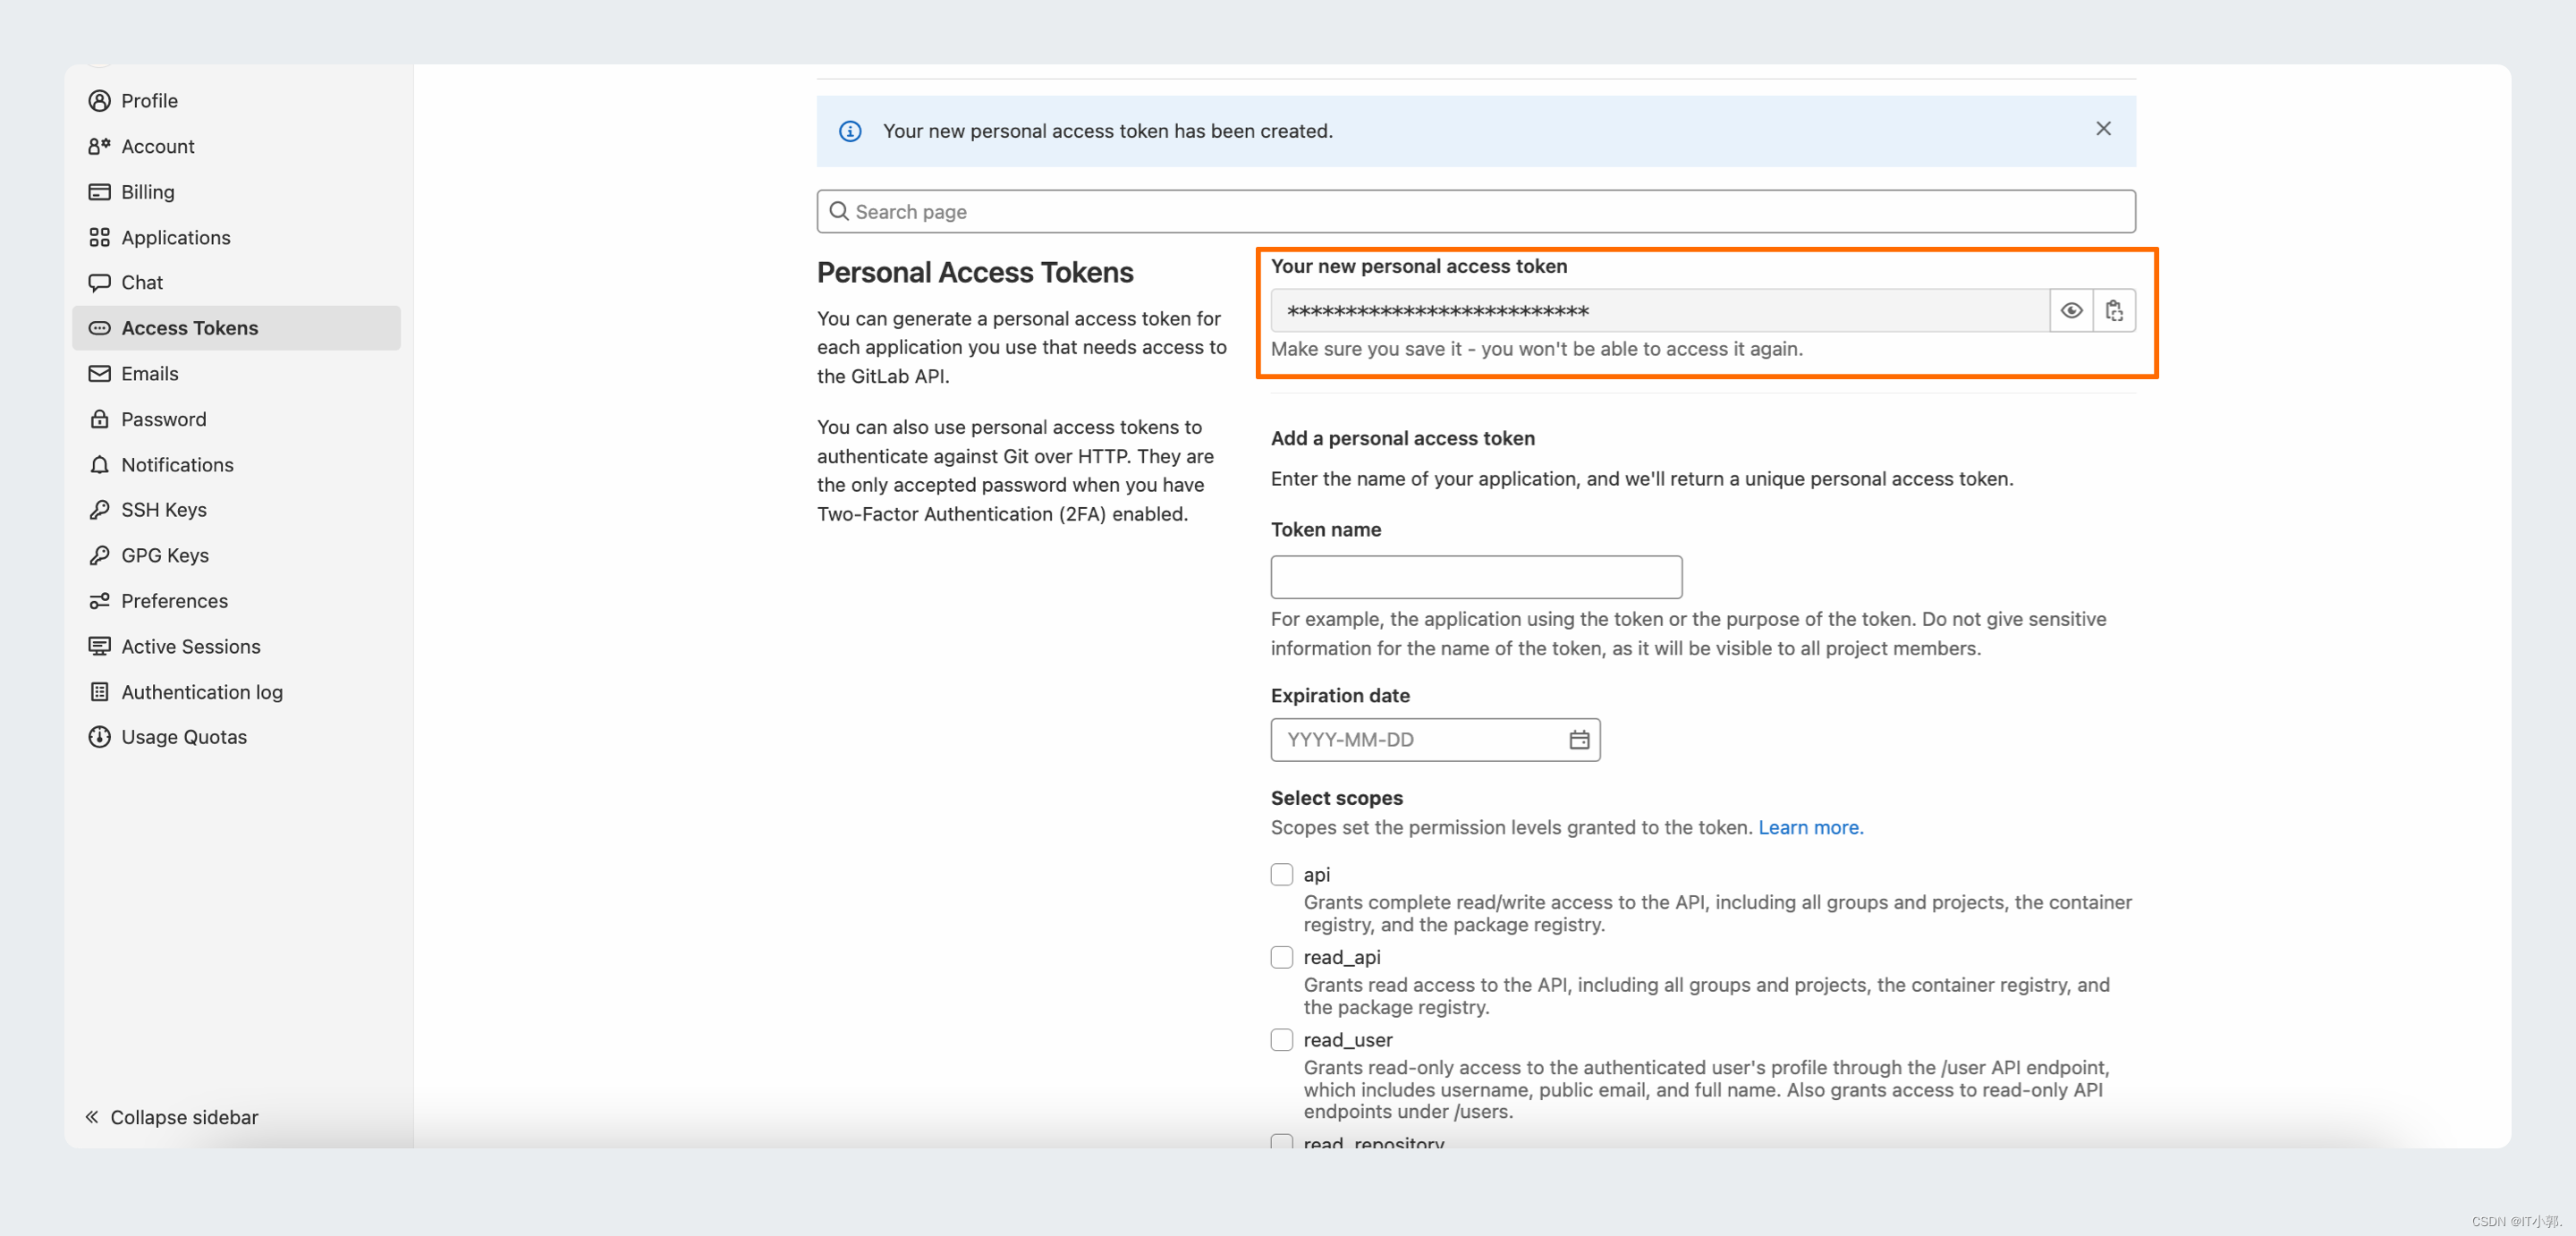The width and height of the screenshot is (2576, 1236).
Task: Enable the read_user scope checkbox
Action: (x=1282, y=1038)
